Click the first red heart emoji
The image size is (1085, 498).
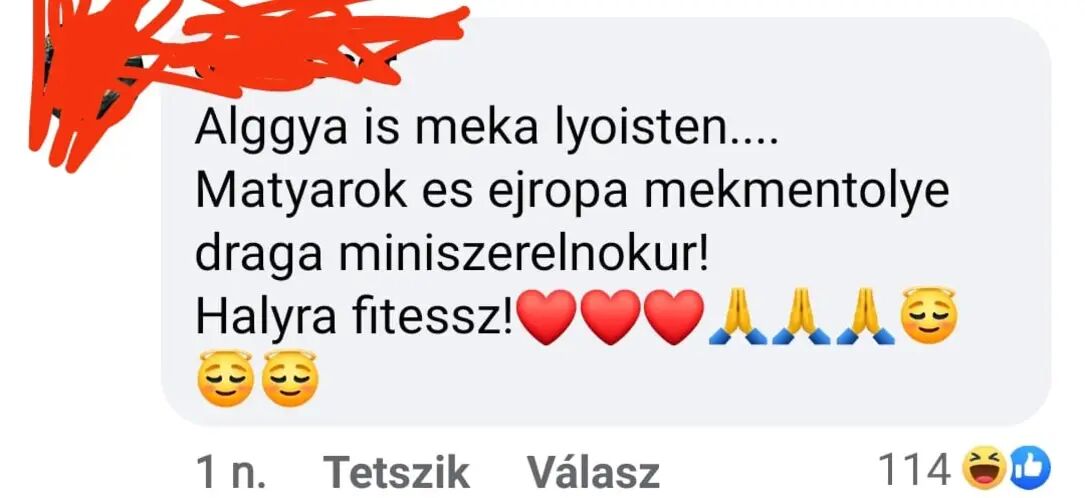[547, 317]
